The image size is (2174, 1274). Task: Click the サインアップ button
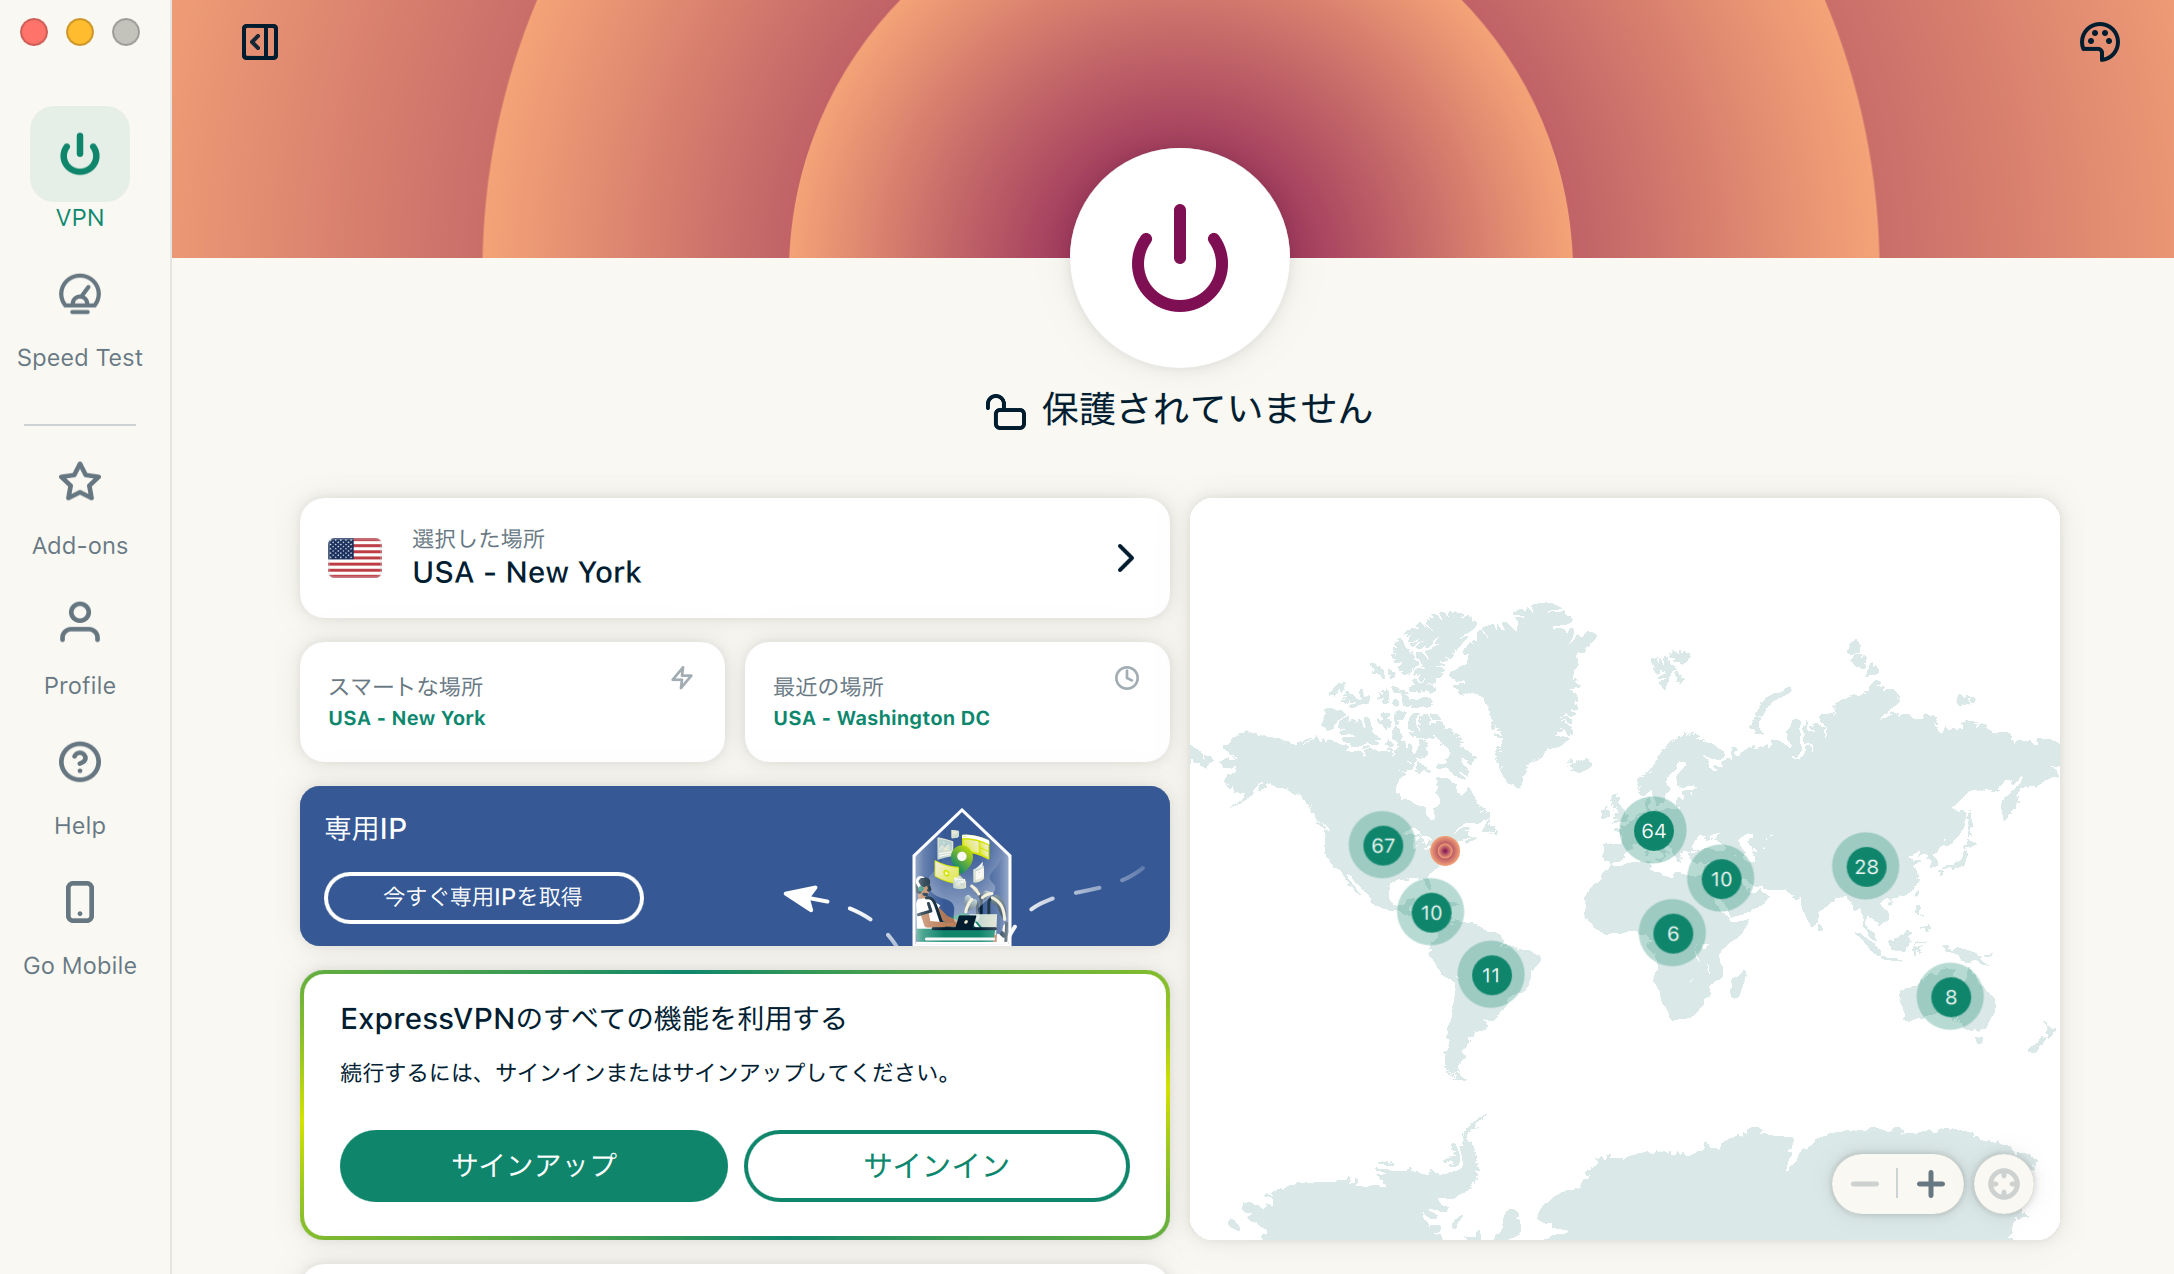[x=534, y=1165]
